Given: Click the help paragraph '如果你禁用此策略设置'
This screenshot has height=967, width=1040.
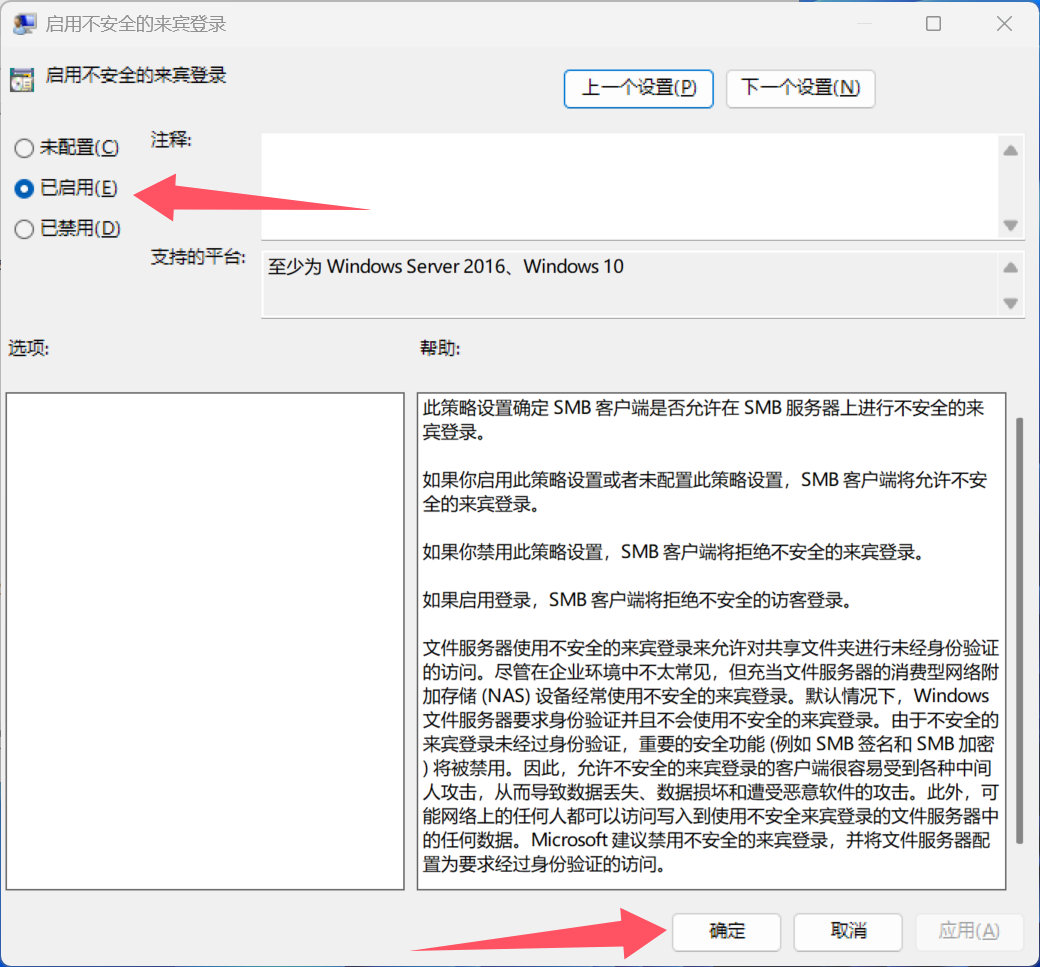Looking at the screenshot, I should pyautogui.click(x=673, y=552).
